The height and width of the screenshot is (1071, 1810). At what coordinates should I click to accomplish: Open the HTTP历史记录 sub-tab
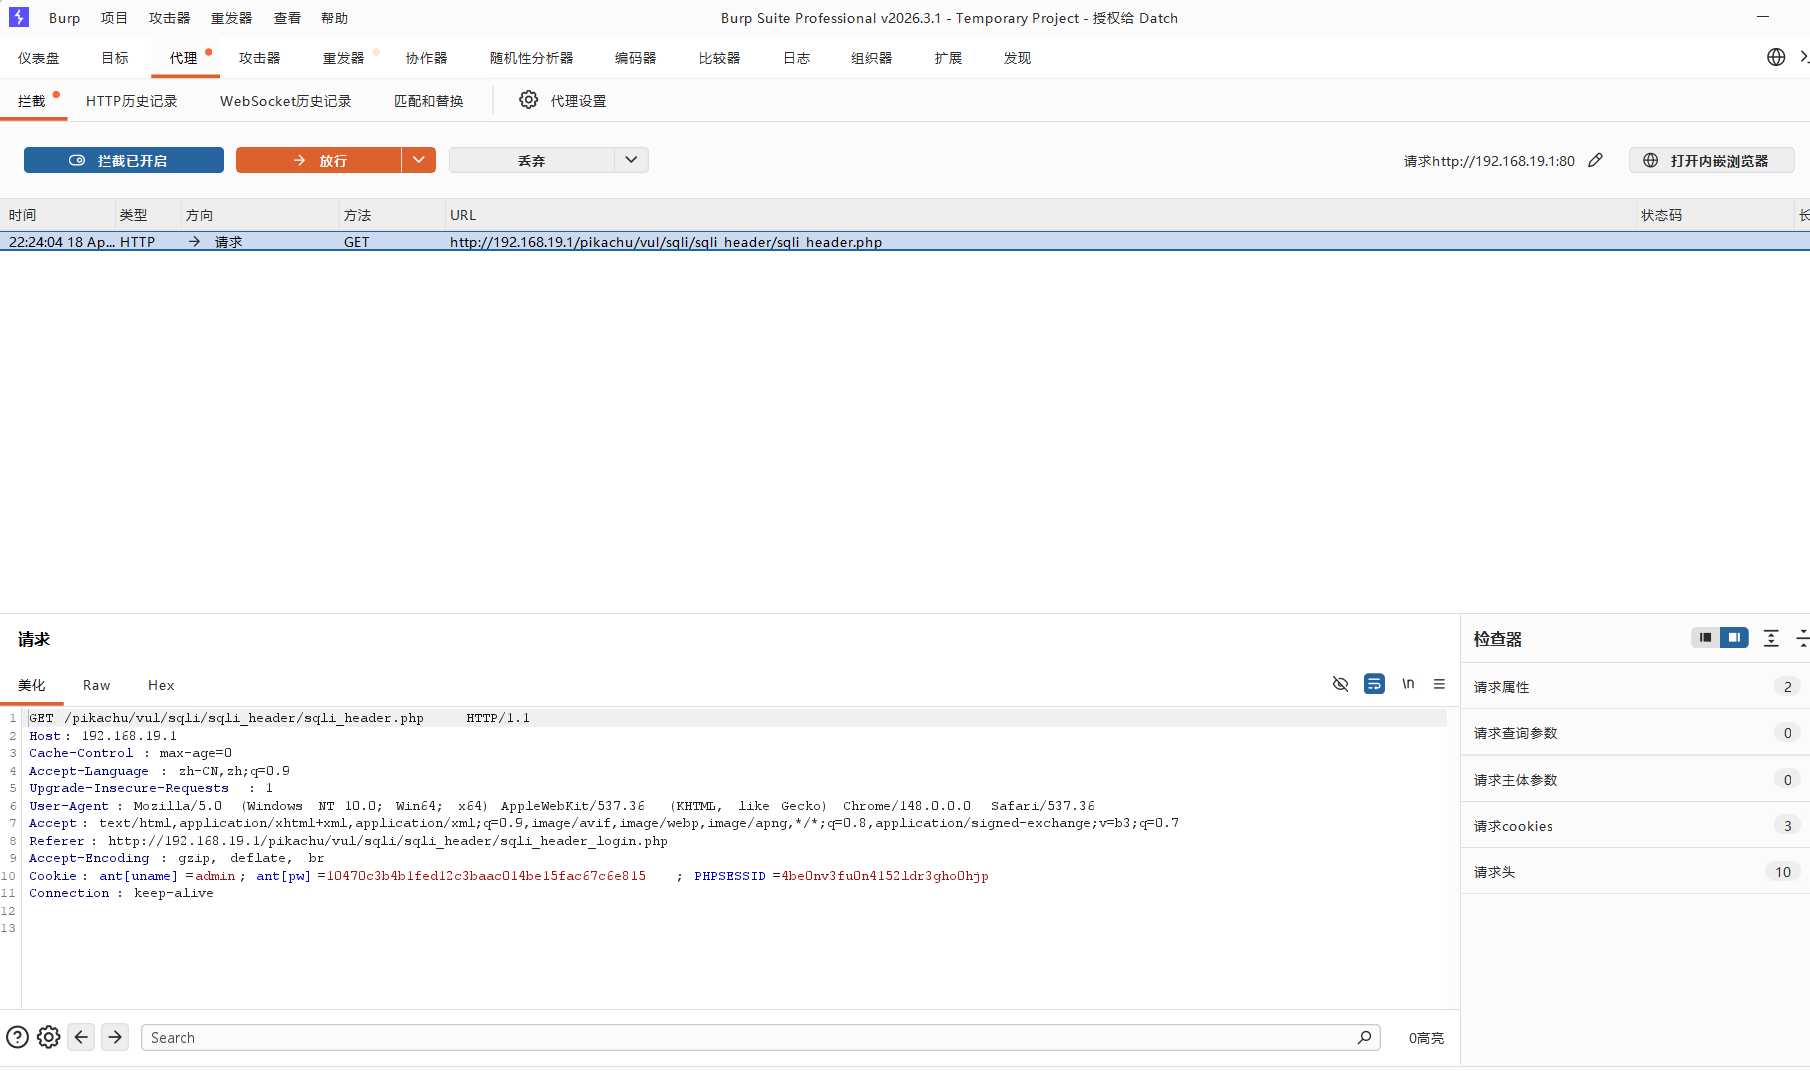tap(132, 101)
